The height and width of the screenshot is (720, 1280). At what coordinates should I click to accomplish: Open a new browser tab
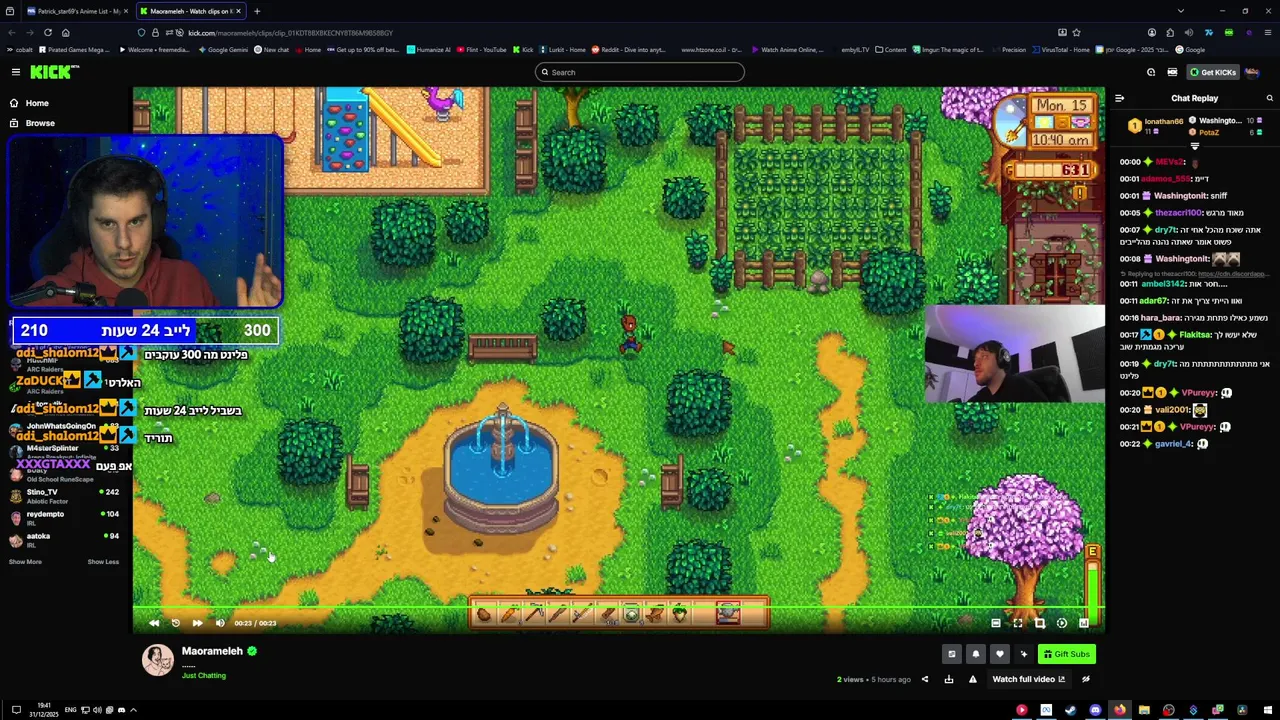pyautogui.click(x=257, y=11)
